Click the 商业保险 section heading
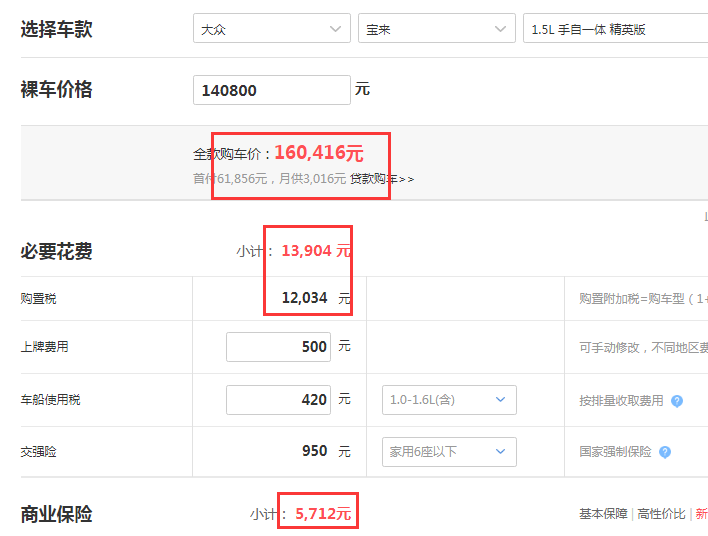 56,514
